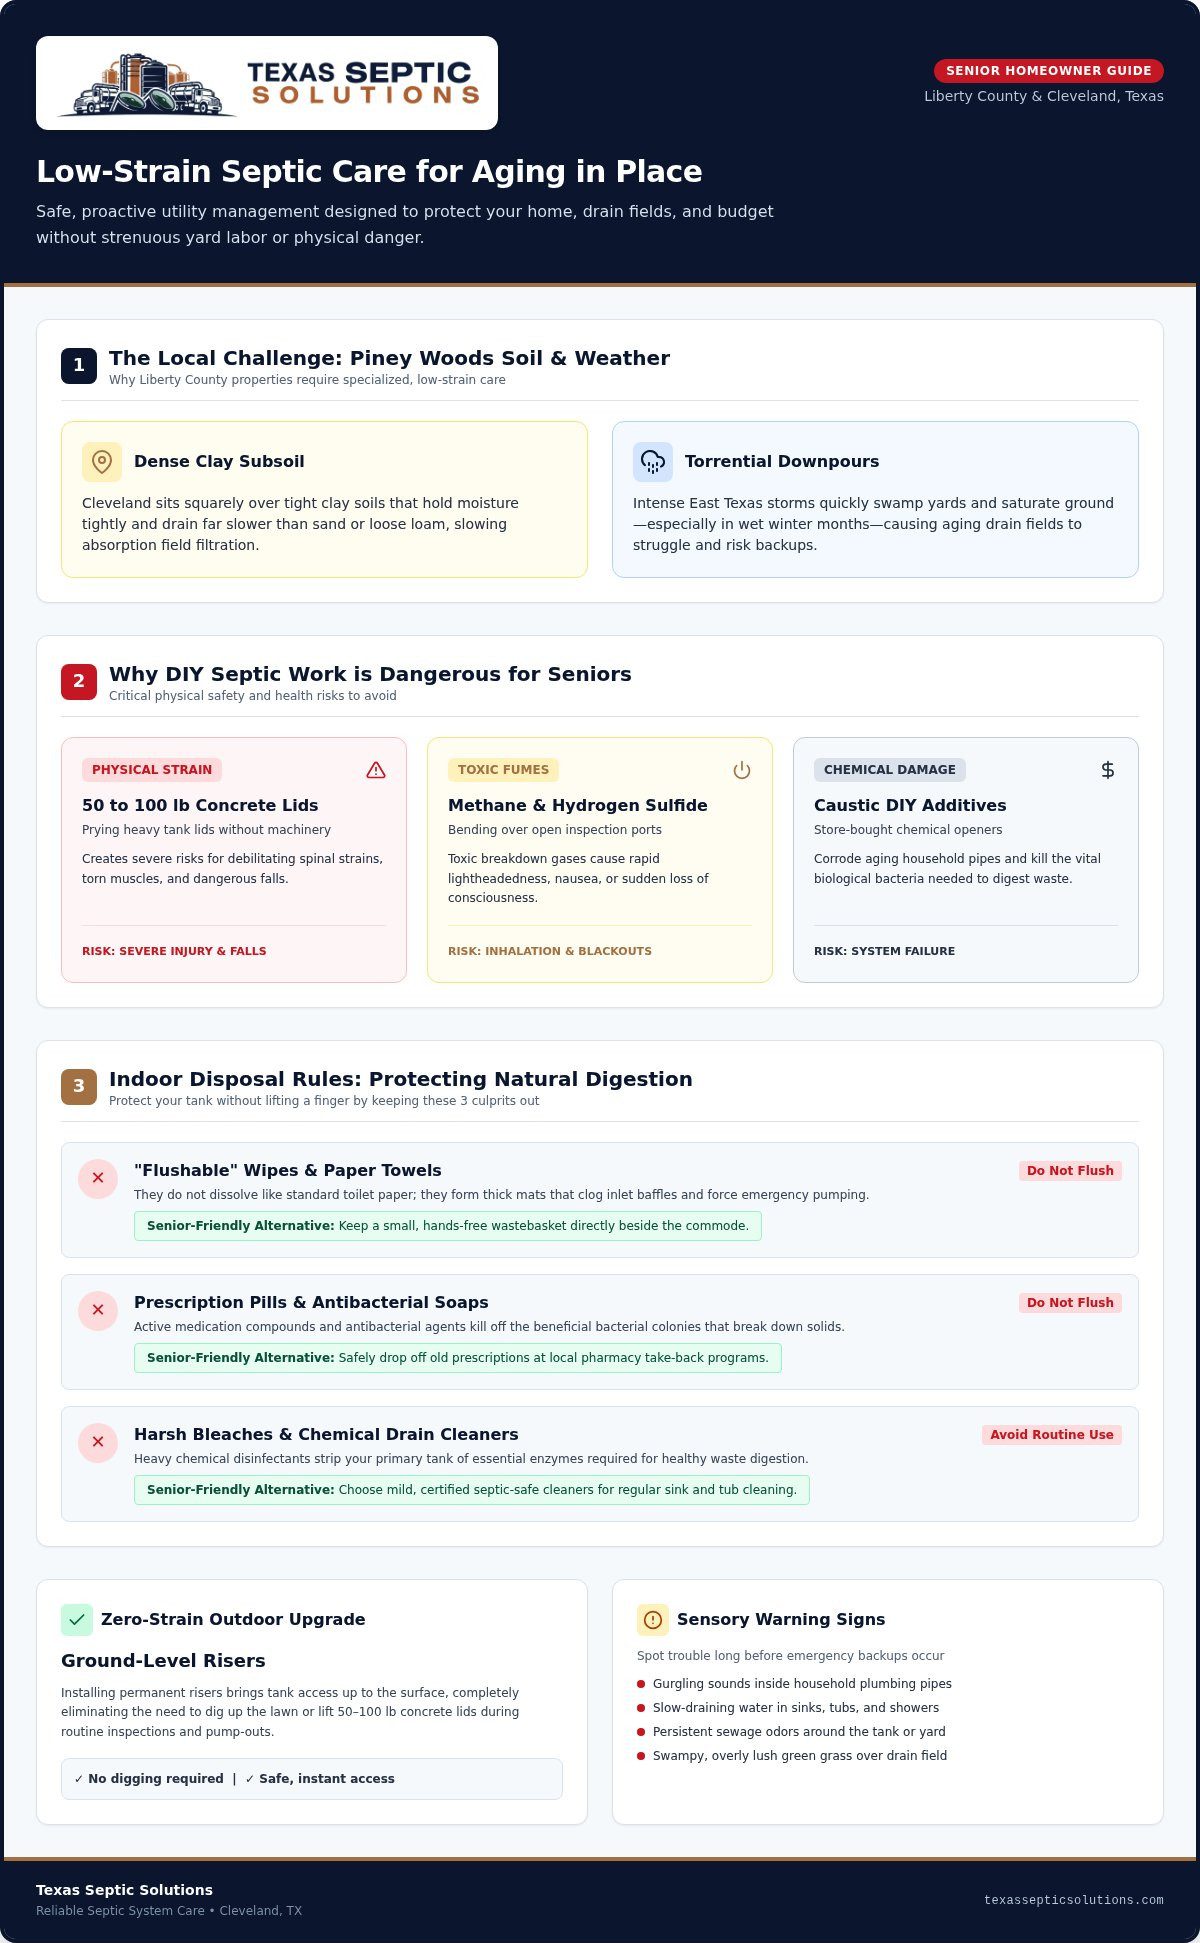The height and width of the screenshot is (1943, 1200).
Task: Click the Texas Septic Solutions logo
Action: click(x=267, y=83)
